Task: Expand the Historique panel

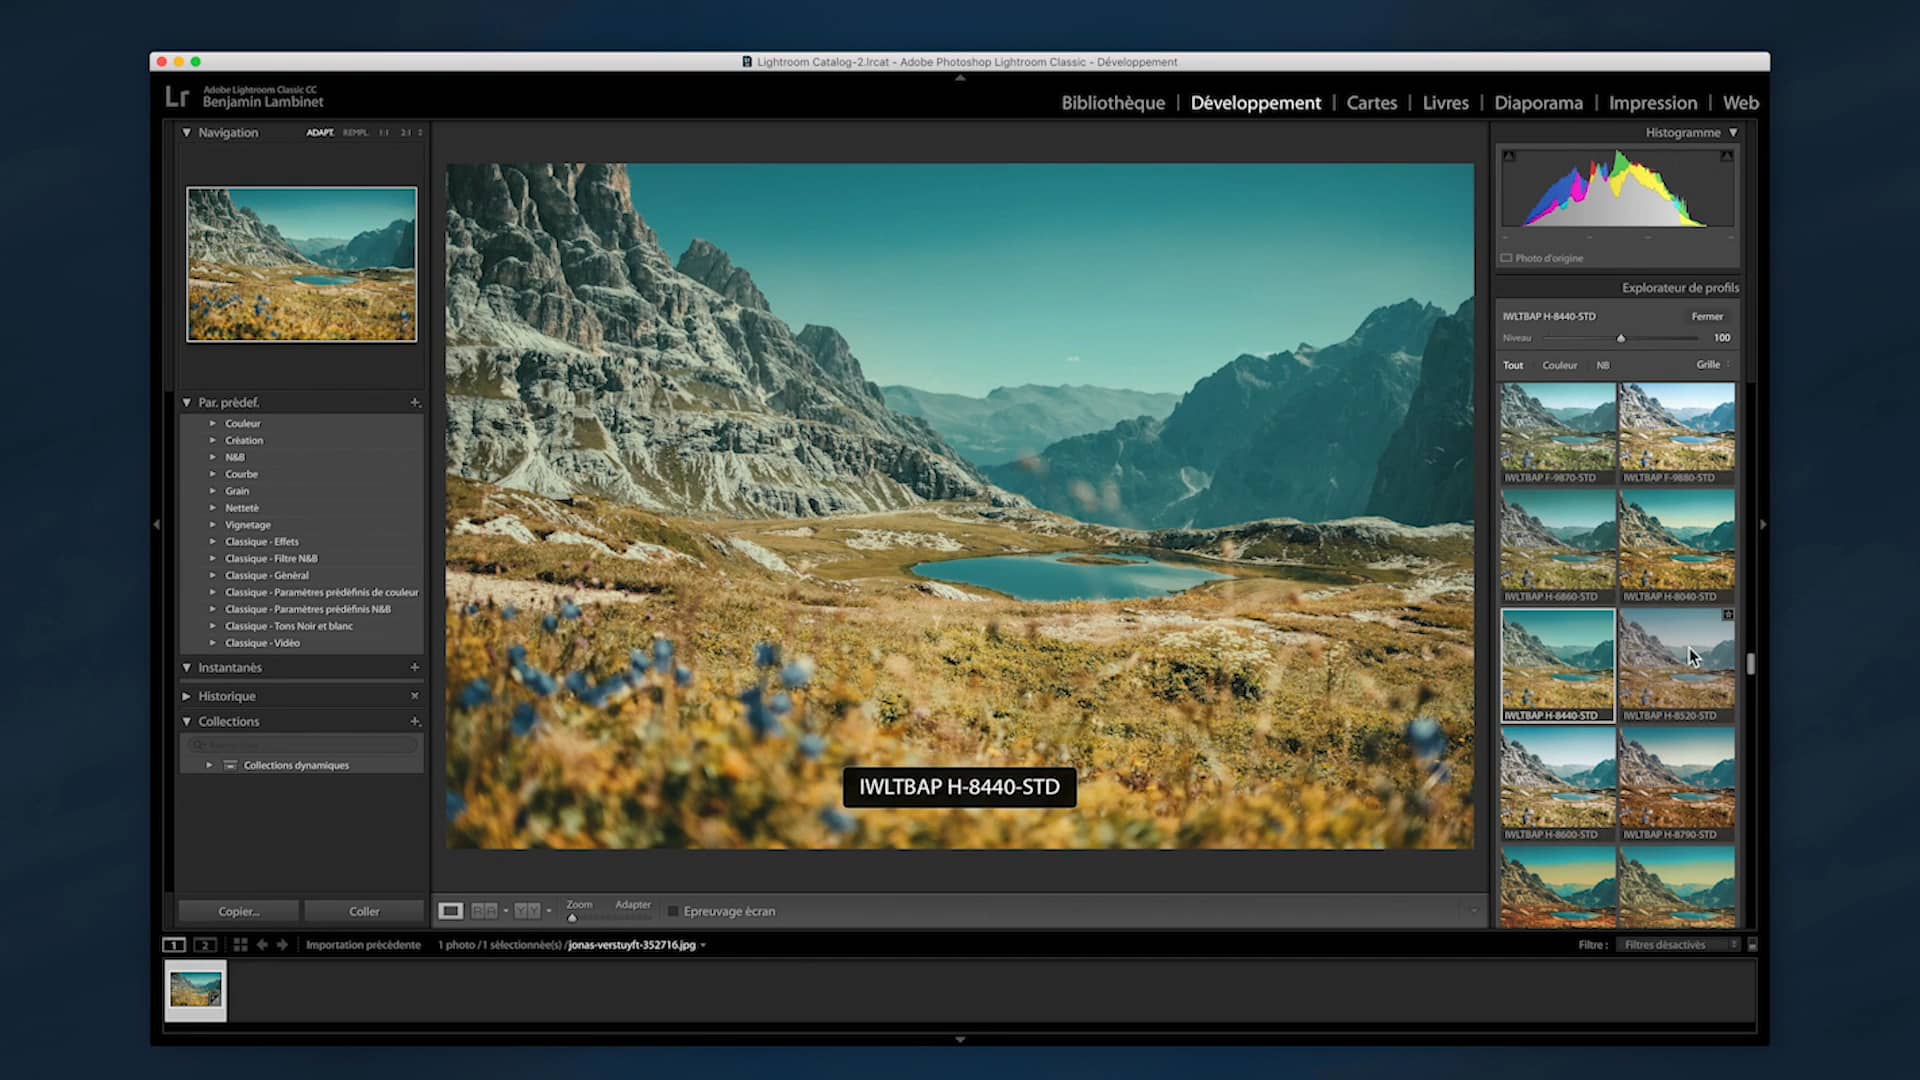Action: [x=185, y=695]
